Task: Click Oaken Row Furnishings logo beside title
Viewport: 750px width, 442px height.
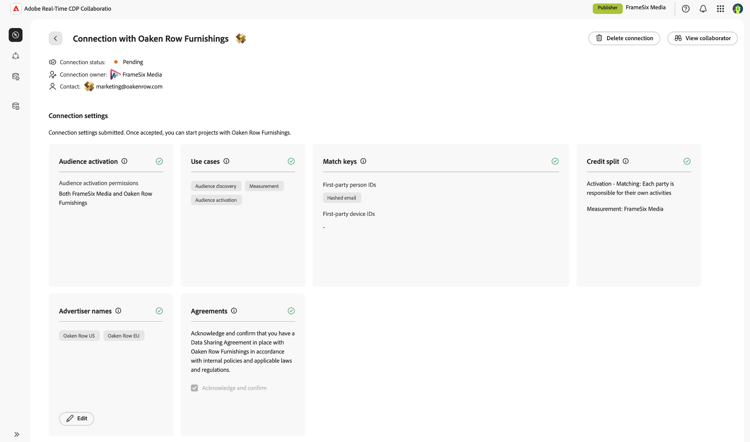Action: pyautogui.click(x=241, y=38)
